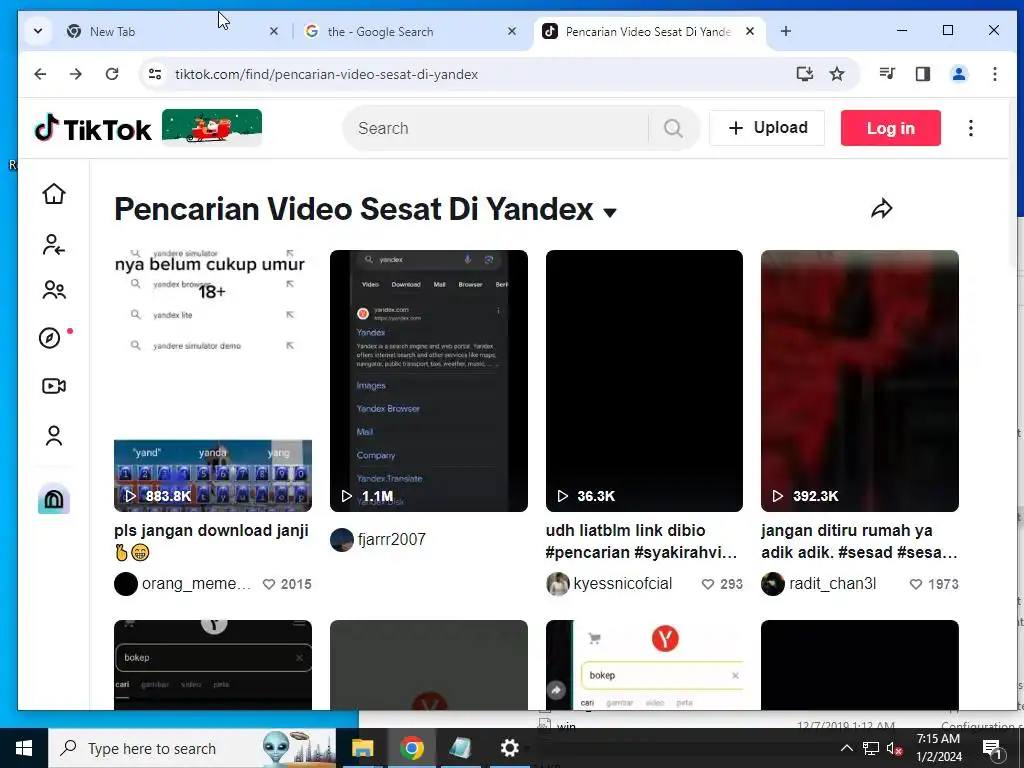This screenshot has height=768, width=1024.
Task: Open the Settings gear on taskbar
Action: (x=509, y=748)
